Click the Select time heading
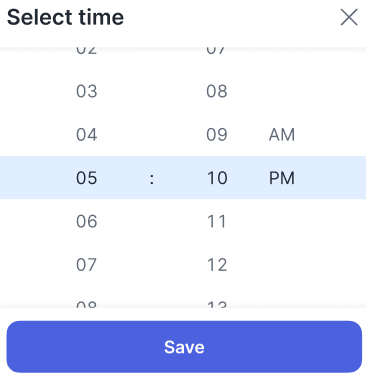366x376 pixels. point(65,17)
